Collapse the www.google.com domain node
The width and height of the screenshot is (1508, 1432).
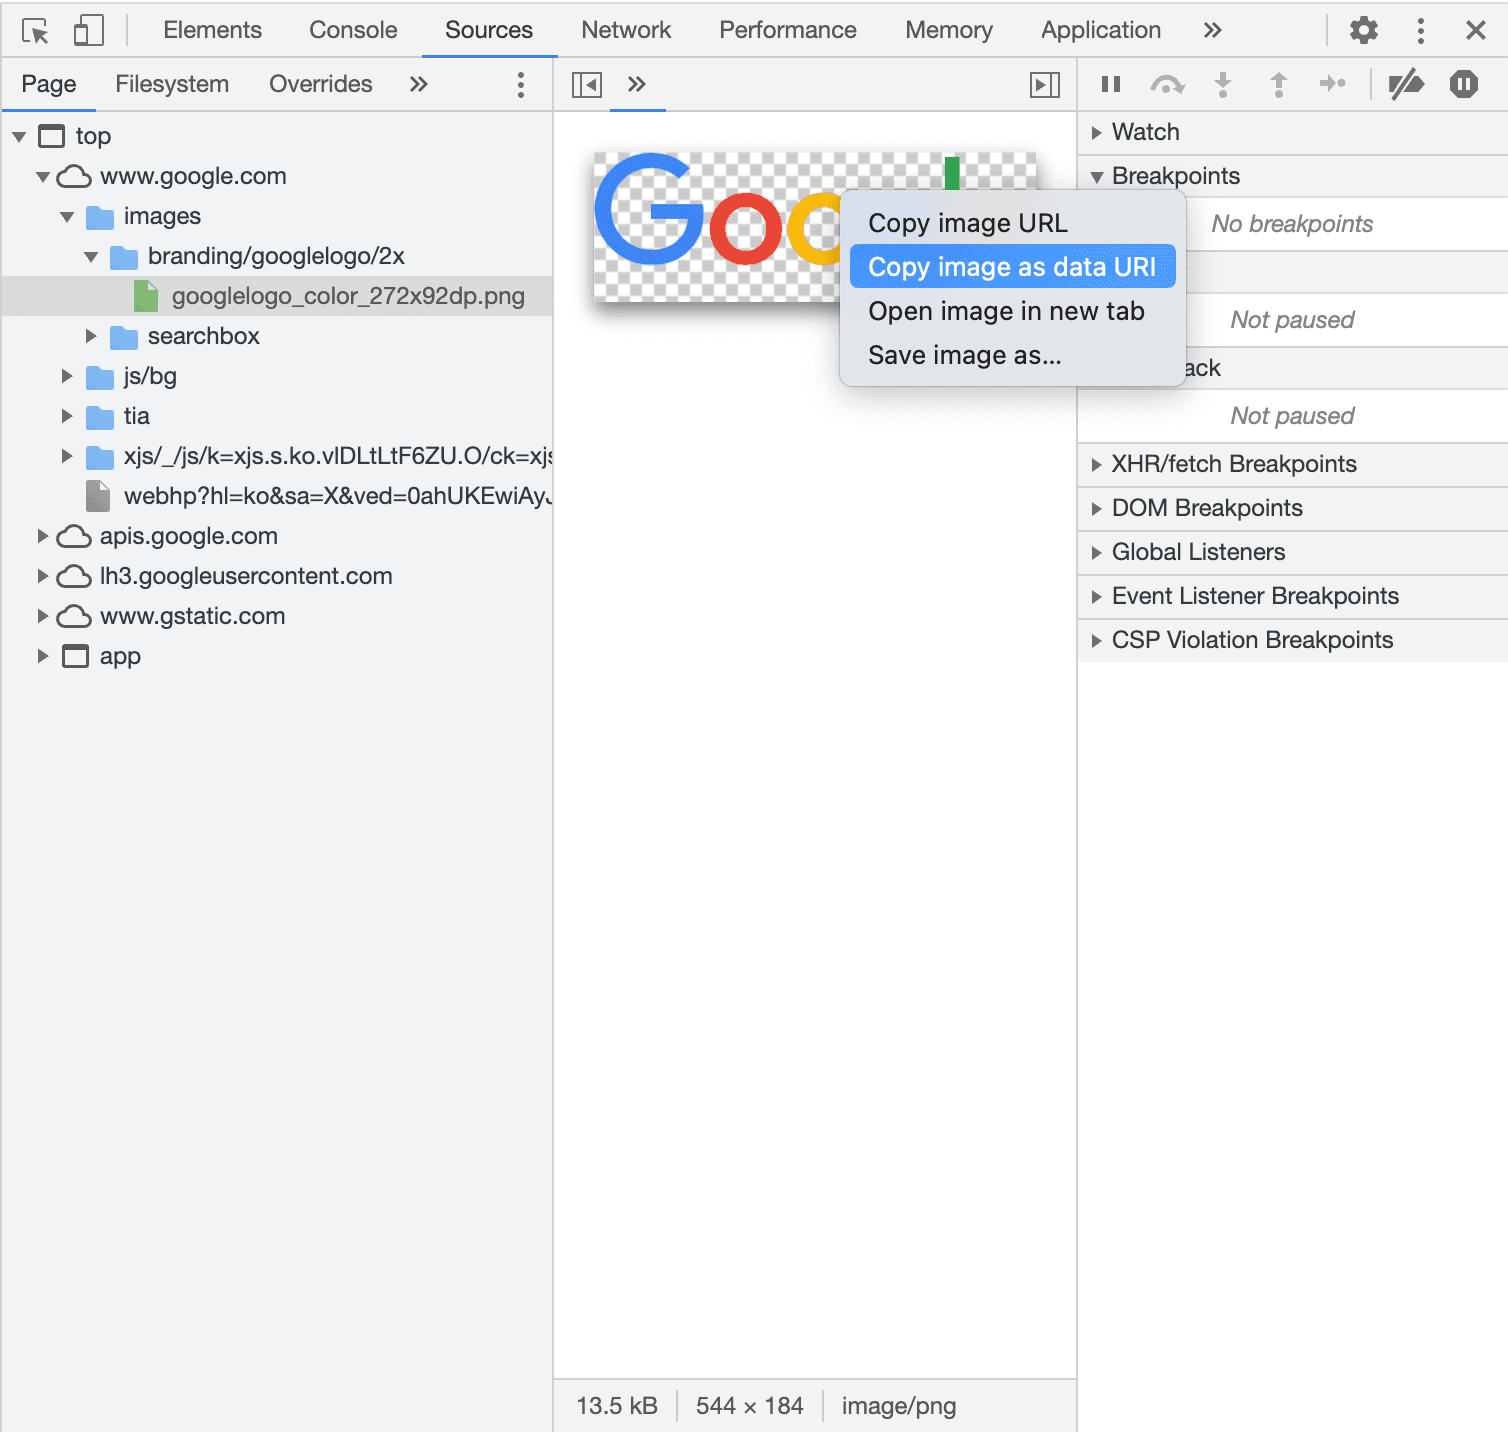click(43, 176)
